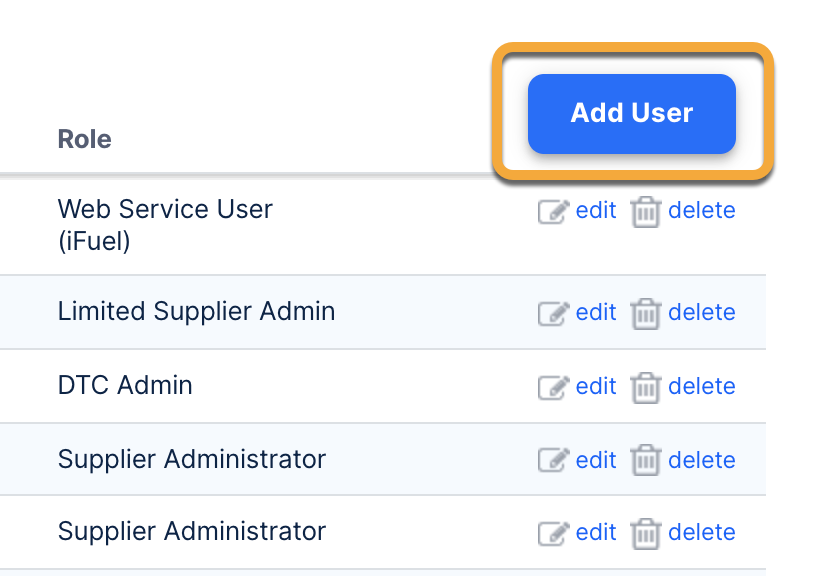Click trash icon for first Supplier Administrator

tap(646, 460)
